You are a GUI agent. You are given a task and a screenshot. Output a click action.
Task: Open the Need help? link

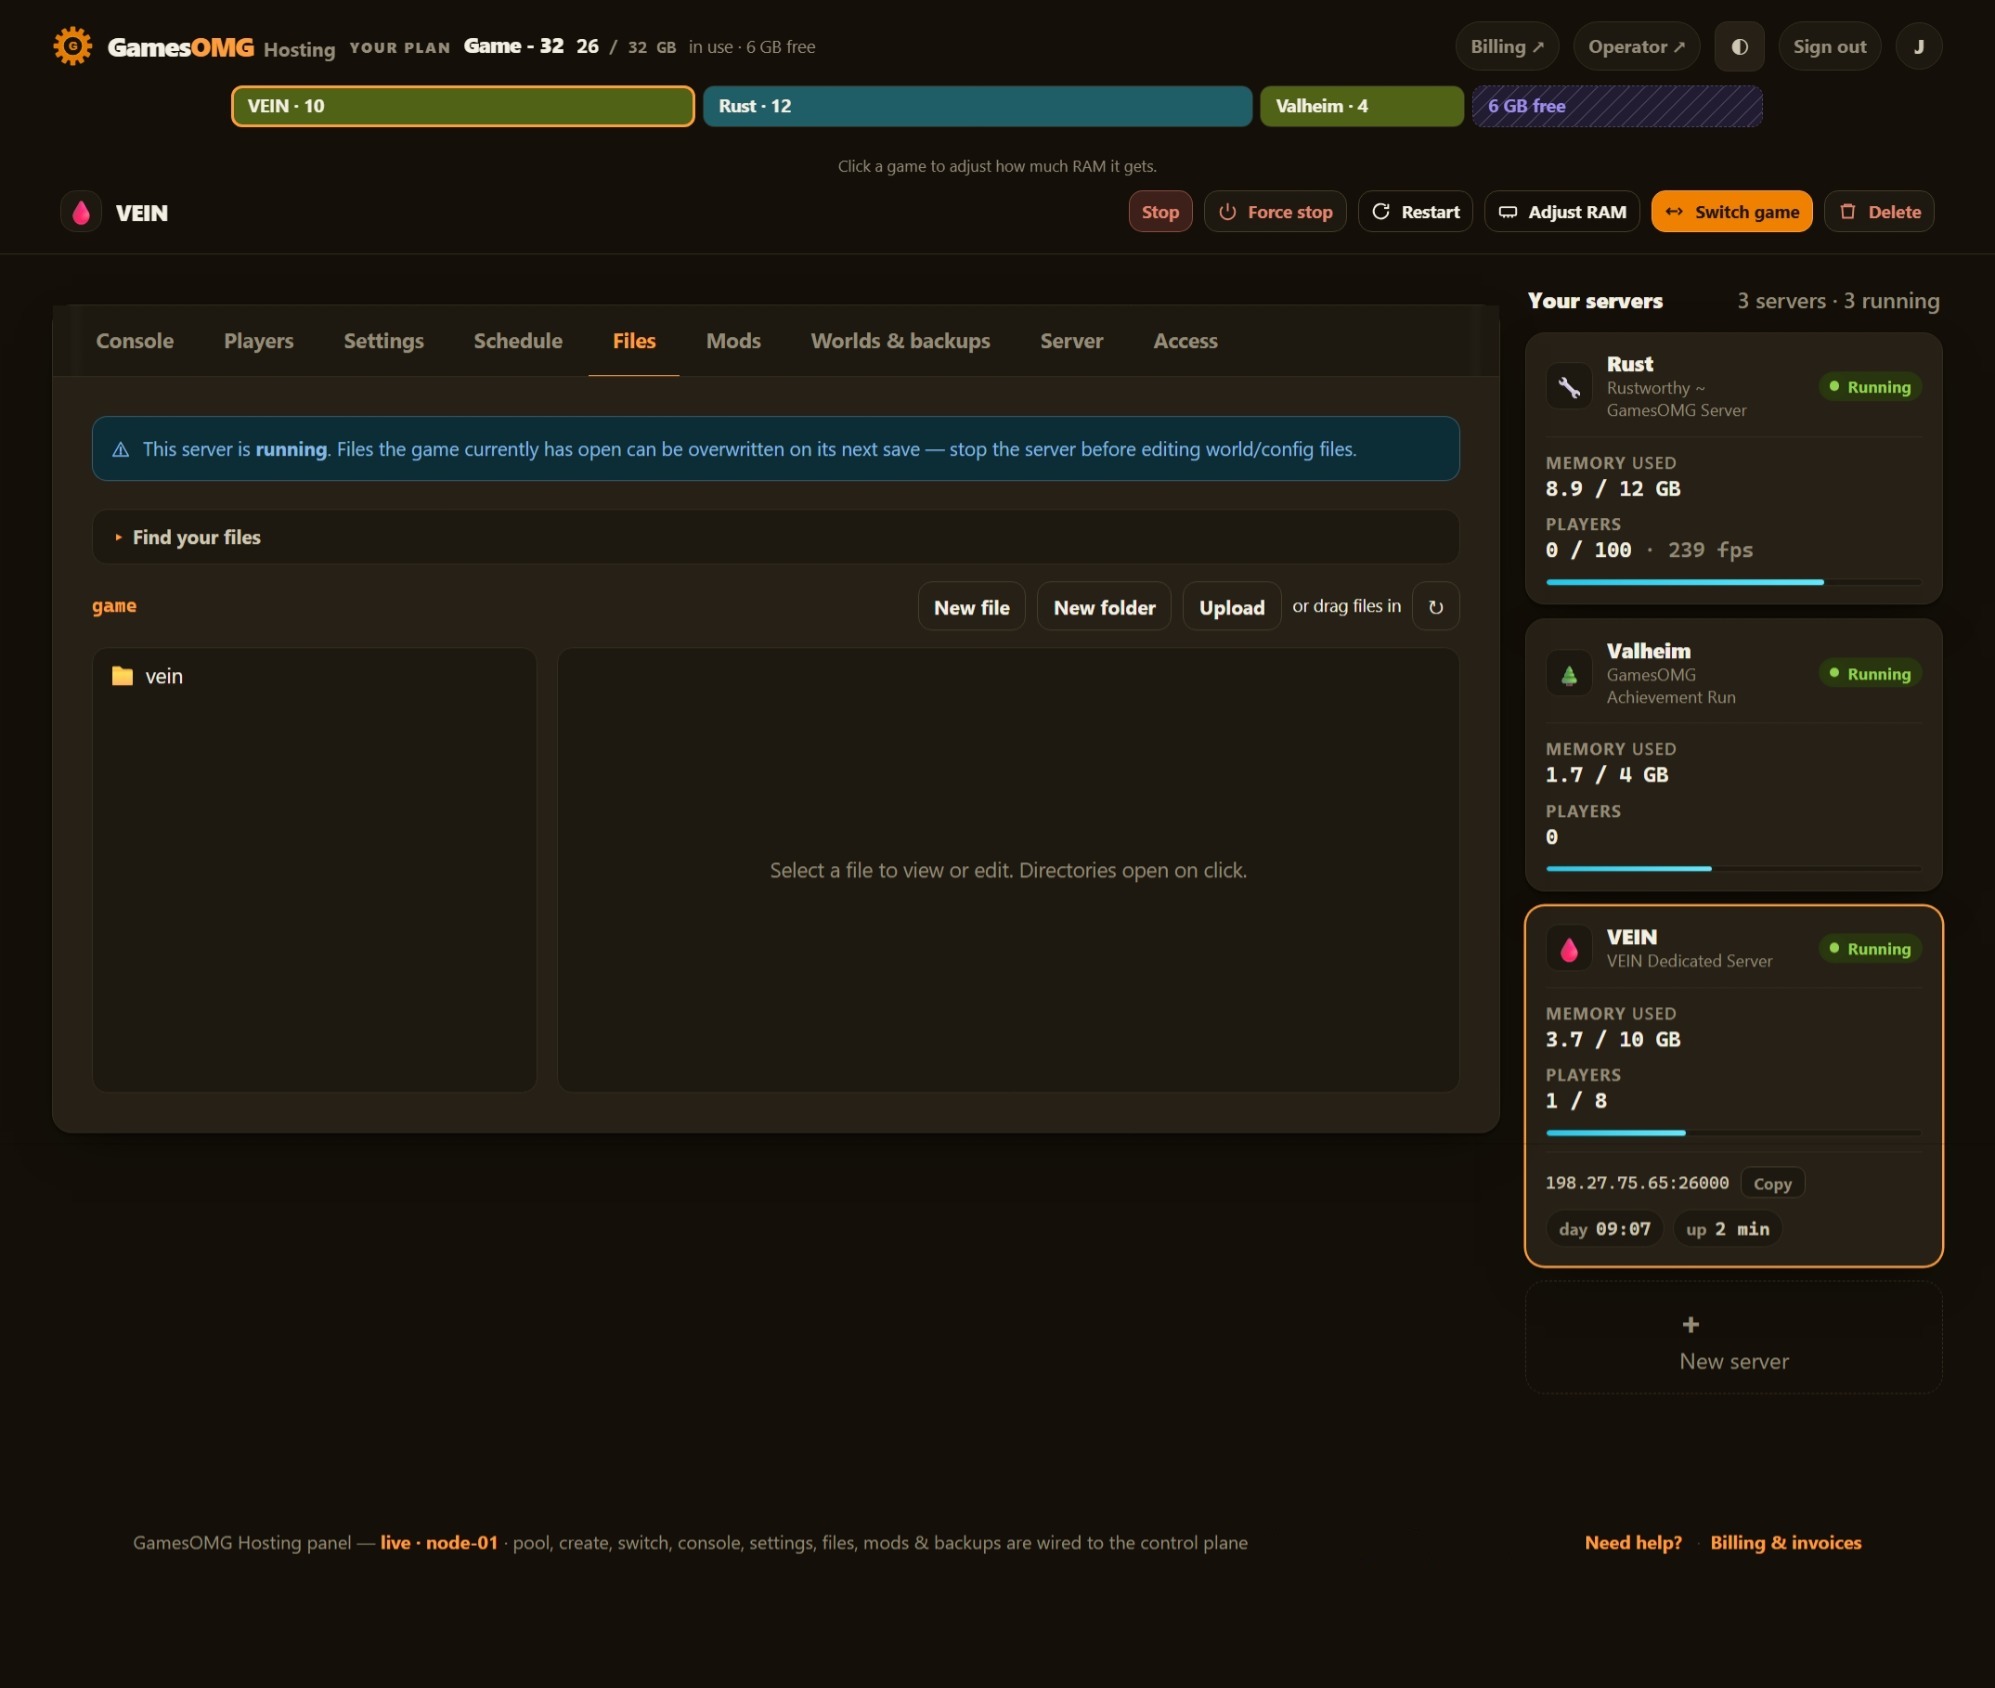pyautogui.click(x=1633, y=1543)
